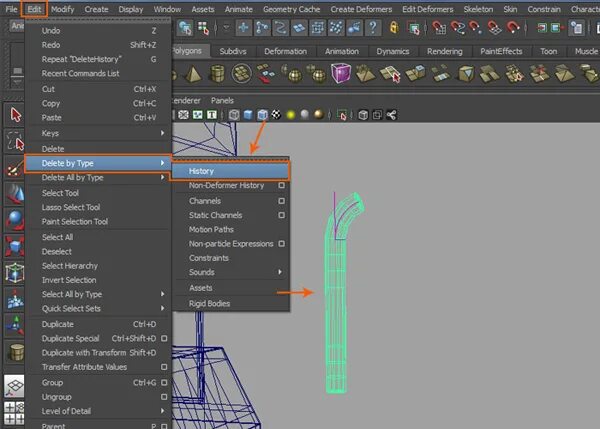Toggle use all lights yellow icon
This screenshot has width=600, height=429.
pos(291,115)
